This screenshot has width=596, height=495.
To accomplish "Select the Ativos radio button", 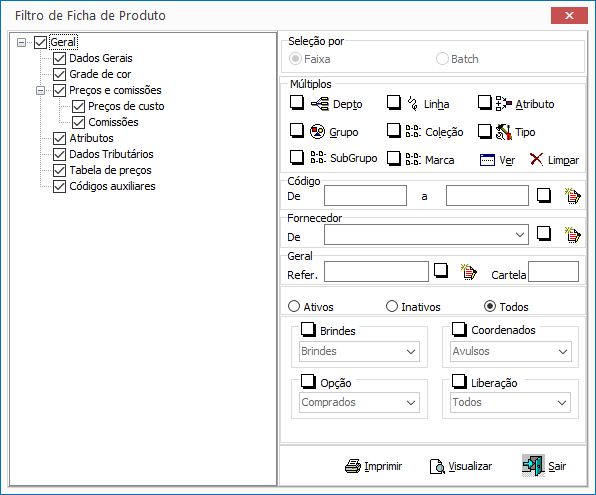I will [294, 306].
